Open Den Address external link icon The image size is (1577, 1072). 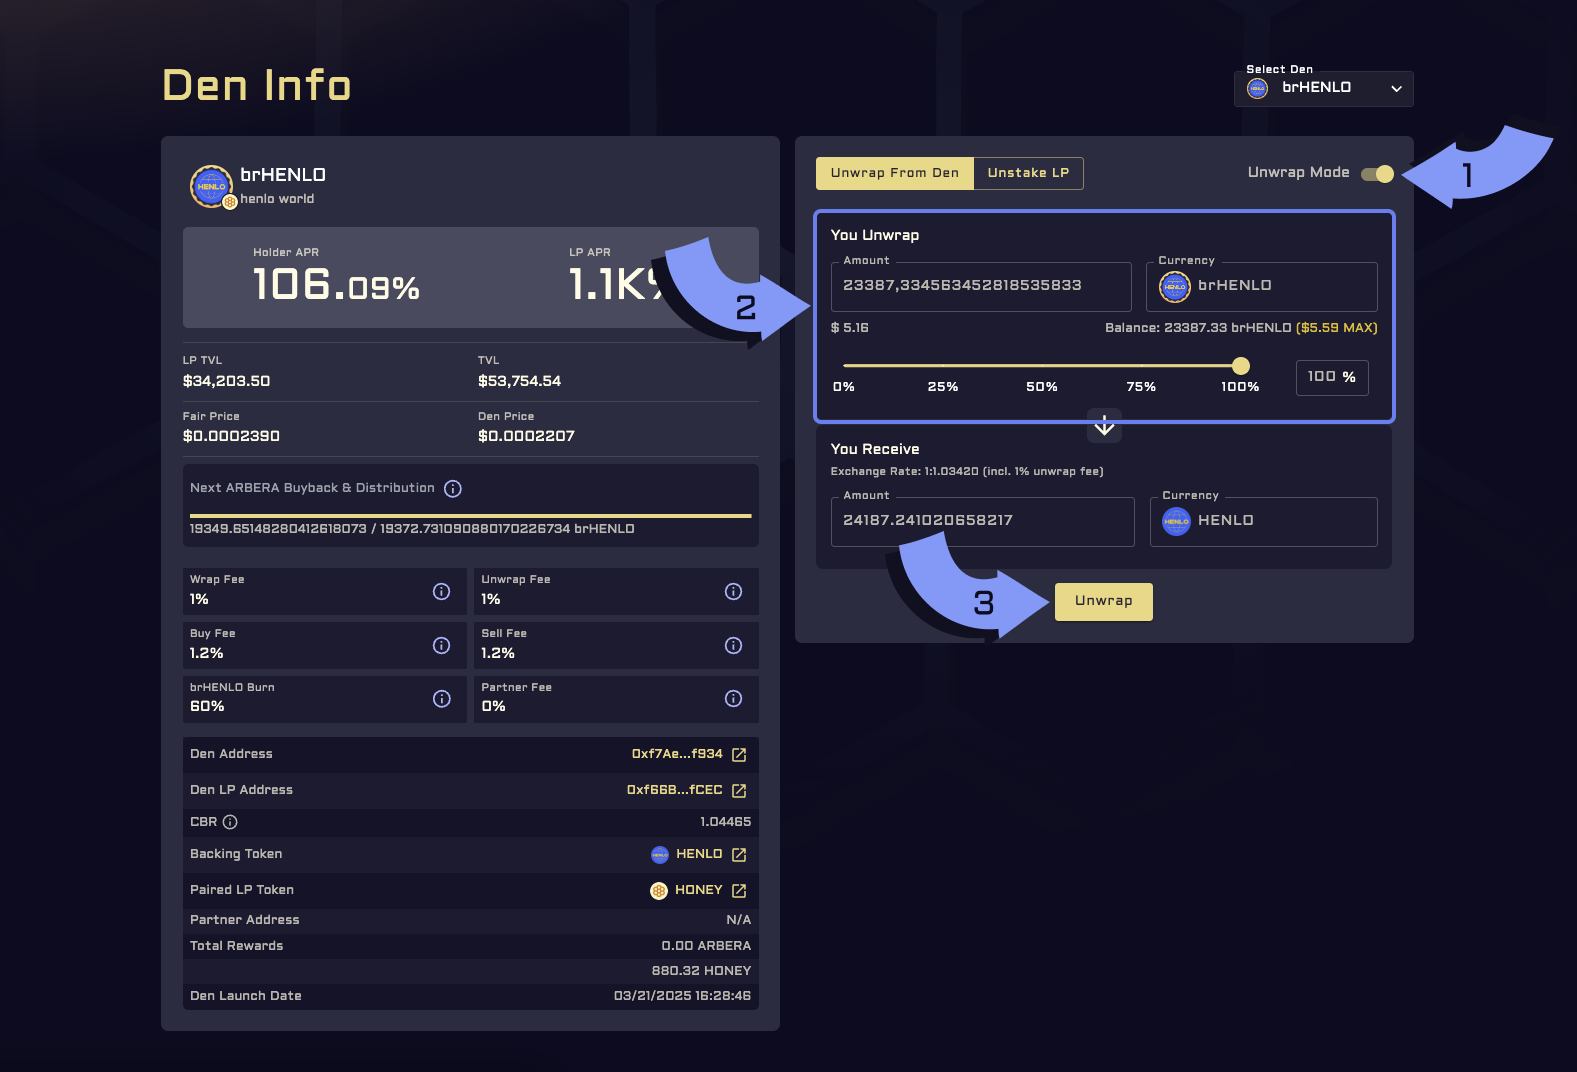point(739,755)
